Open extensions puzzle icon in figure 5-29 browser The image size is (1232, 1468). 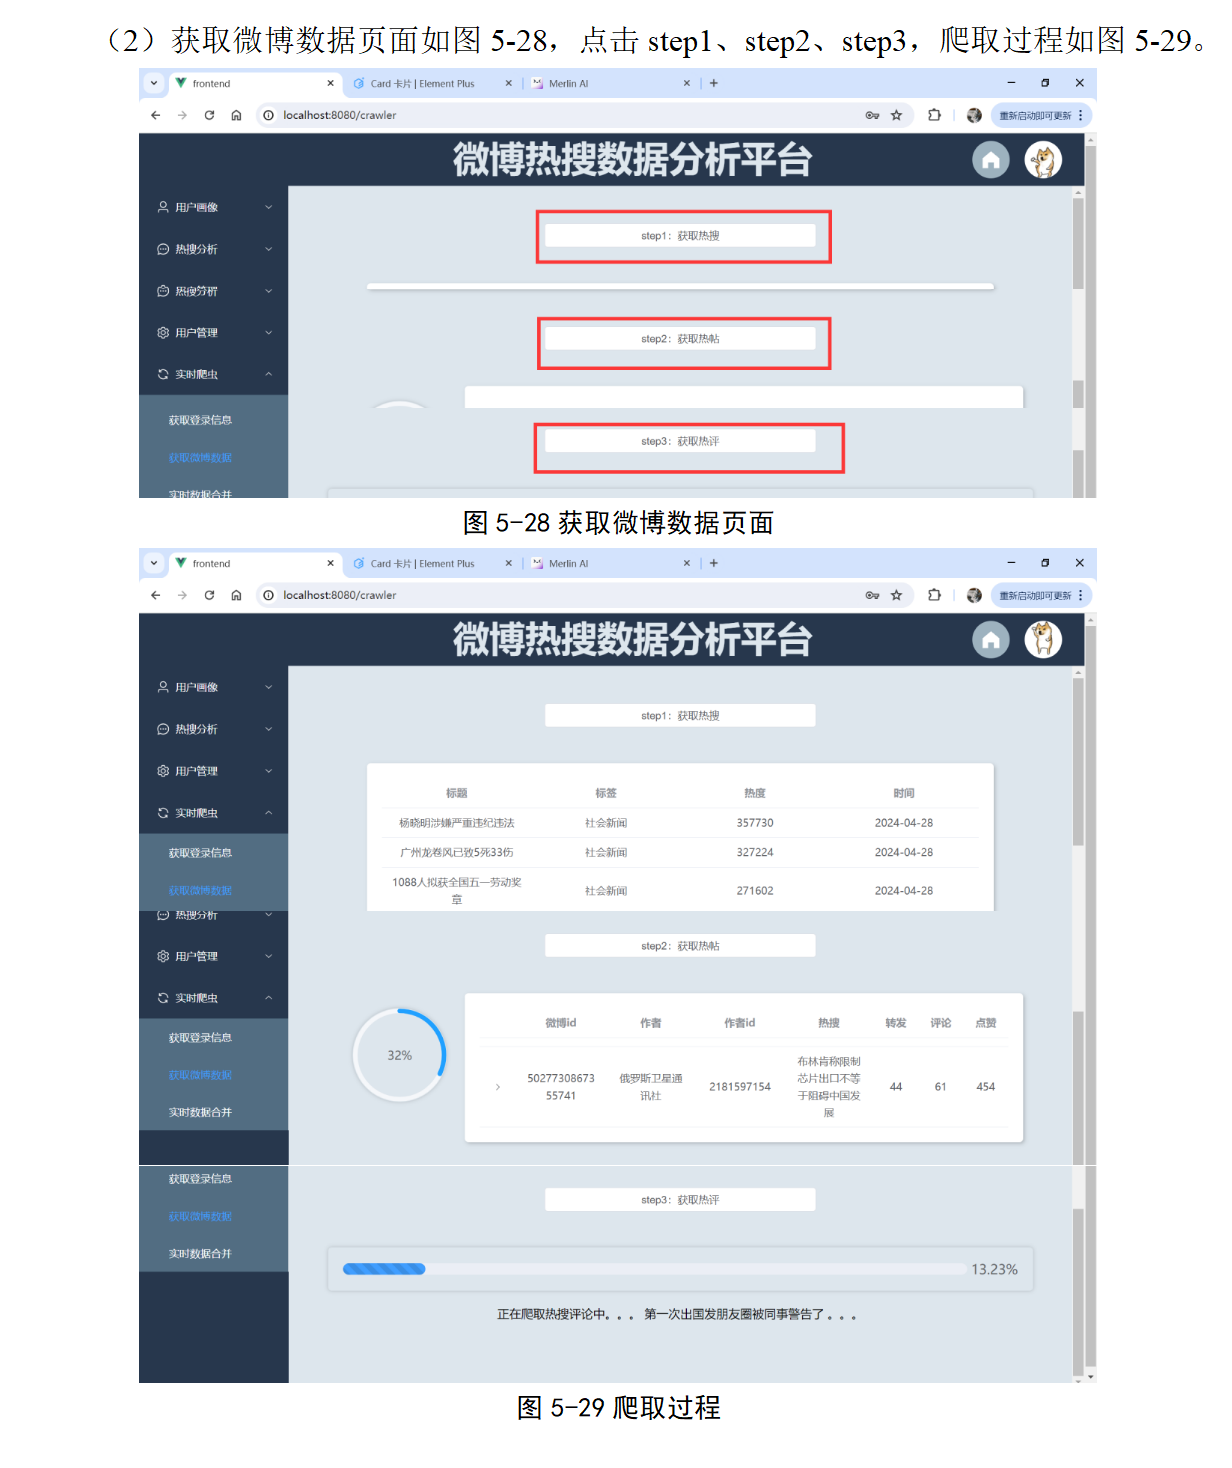[x=934, y=595]
